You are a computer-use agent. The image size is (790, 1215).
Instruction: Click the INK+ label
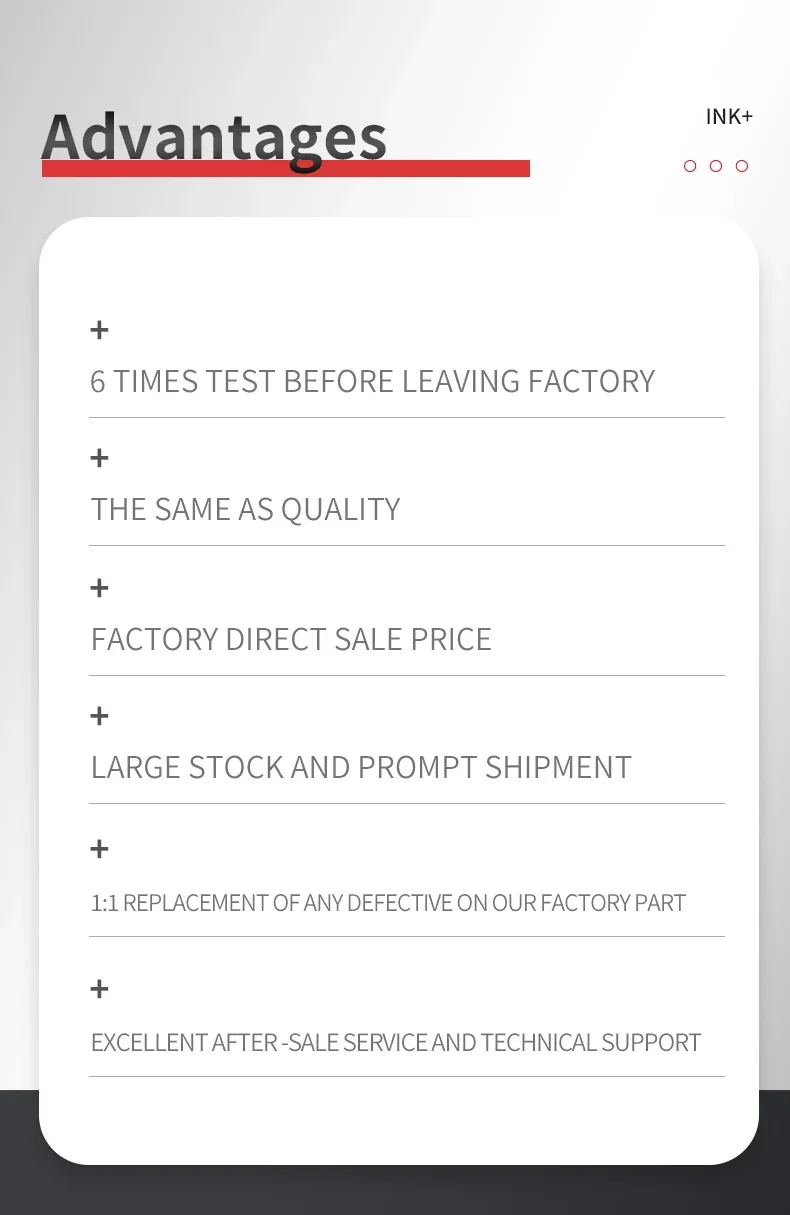[x=729, y=117]
